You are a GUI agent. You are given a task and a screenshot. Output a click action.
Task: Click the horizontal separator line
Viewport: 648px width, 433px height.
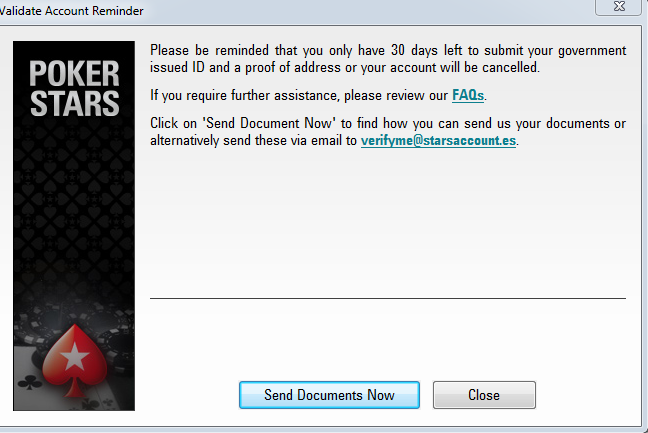(388, 298)
